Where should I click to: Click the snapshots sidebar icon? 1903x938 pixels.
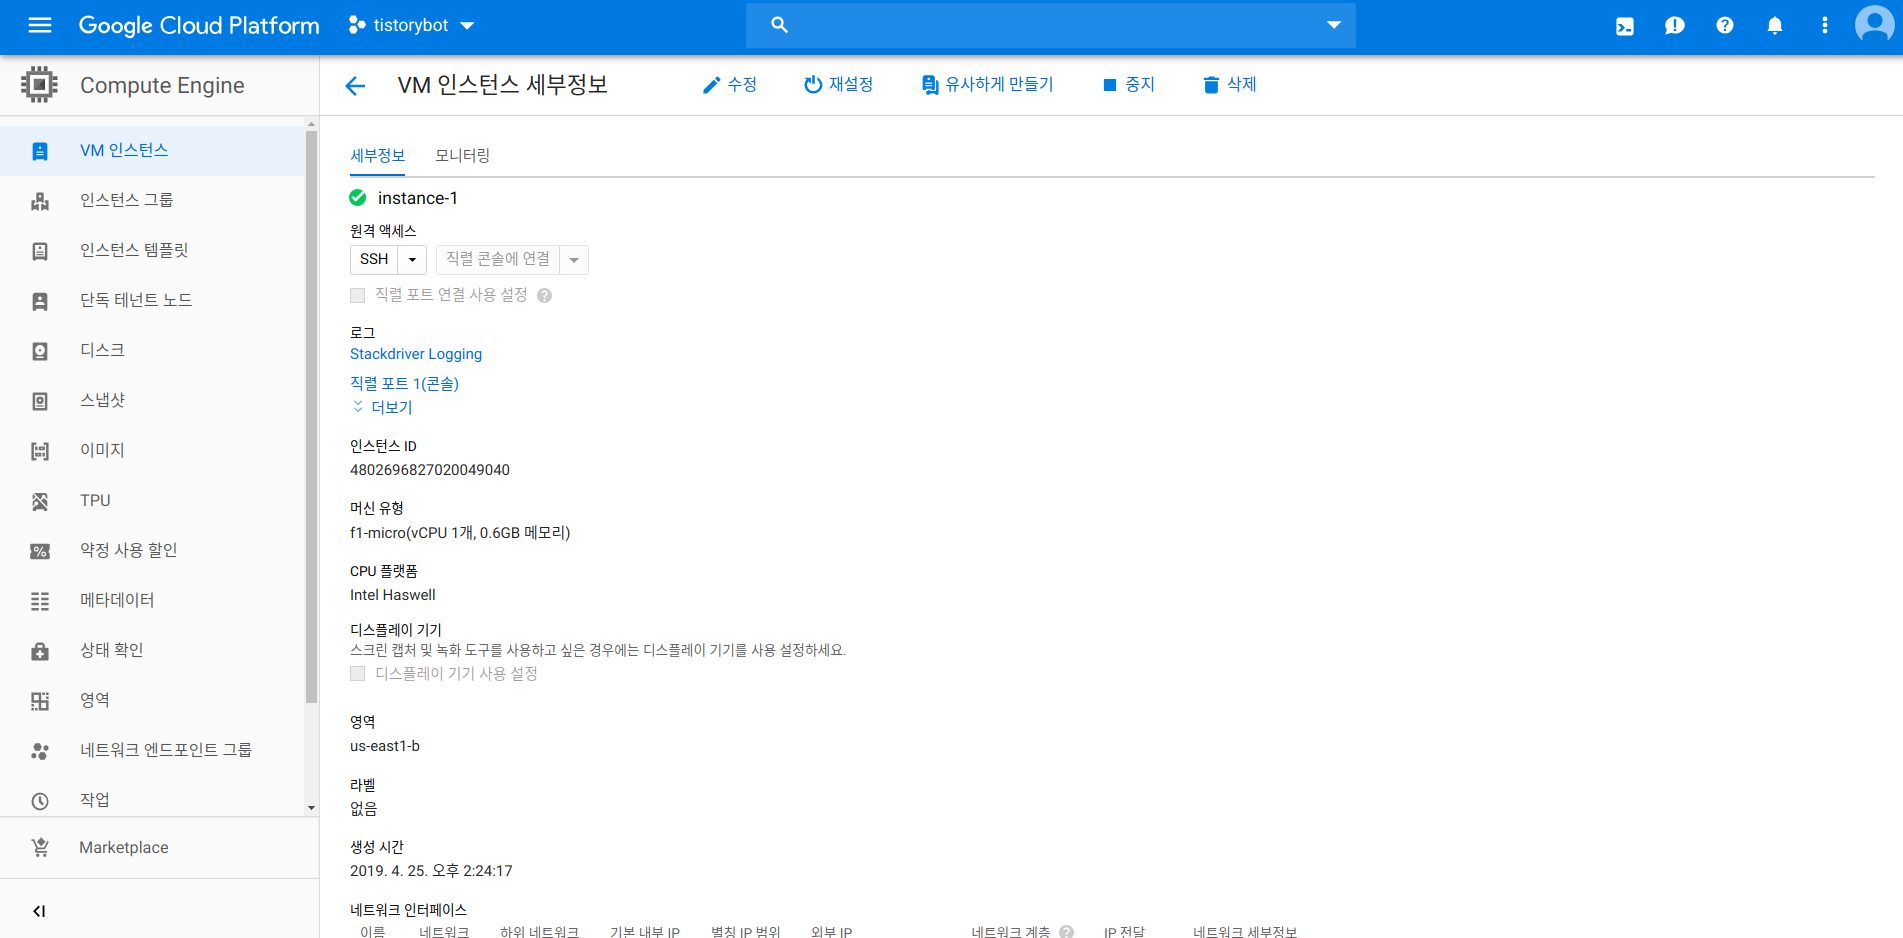40,401
